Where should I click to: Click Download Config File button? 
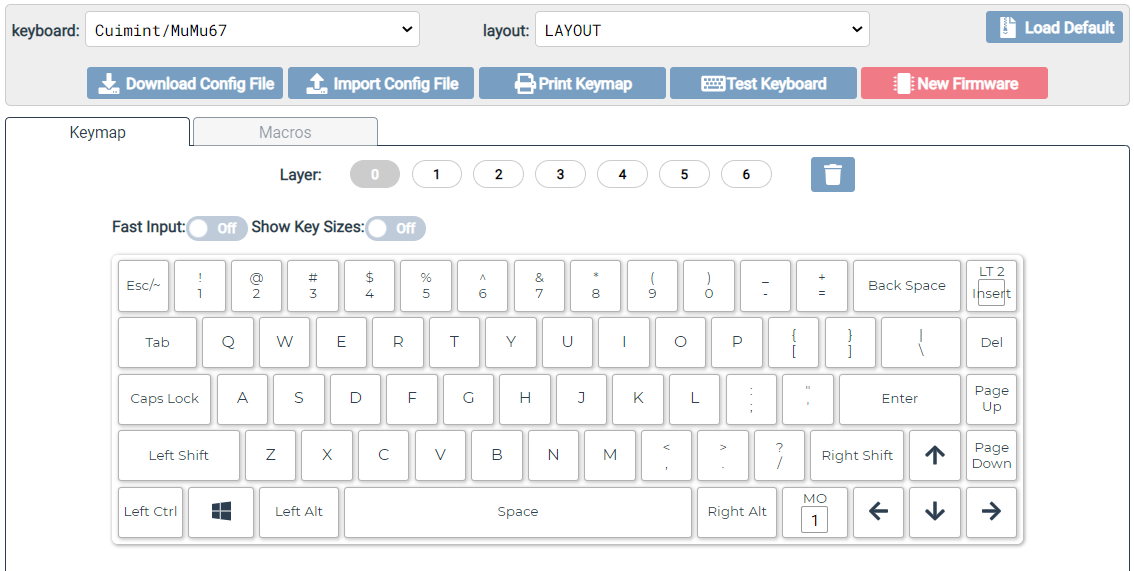coord(186,84)
